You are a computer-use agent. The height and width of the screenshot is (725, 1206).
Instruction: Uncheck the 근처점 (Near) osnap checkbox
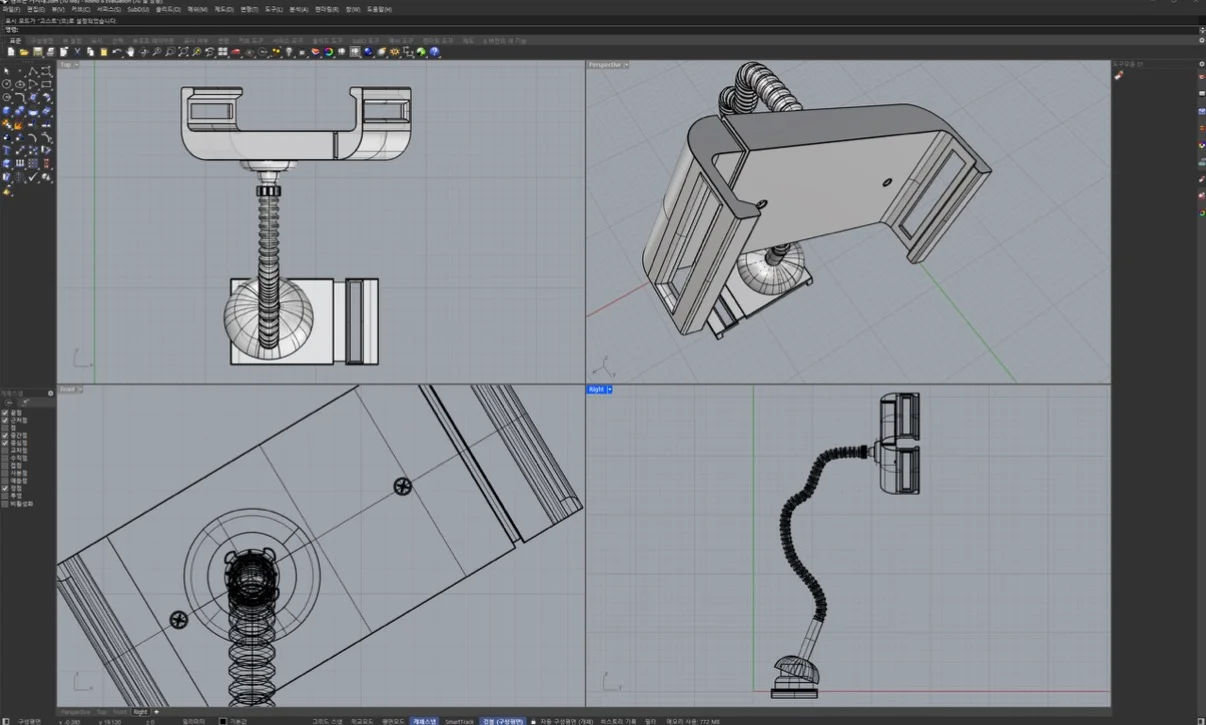point(5,420)
